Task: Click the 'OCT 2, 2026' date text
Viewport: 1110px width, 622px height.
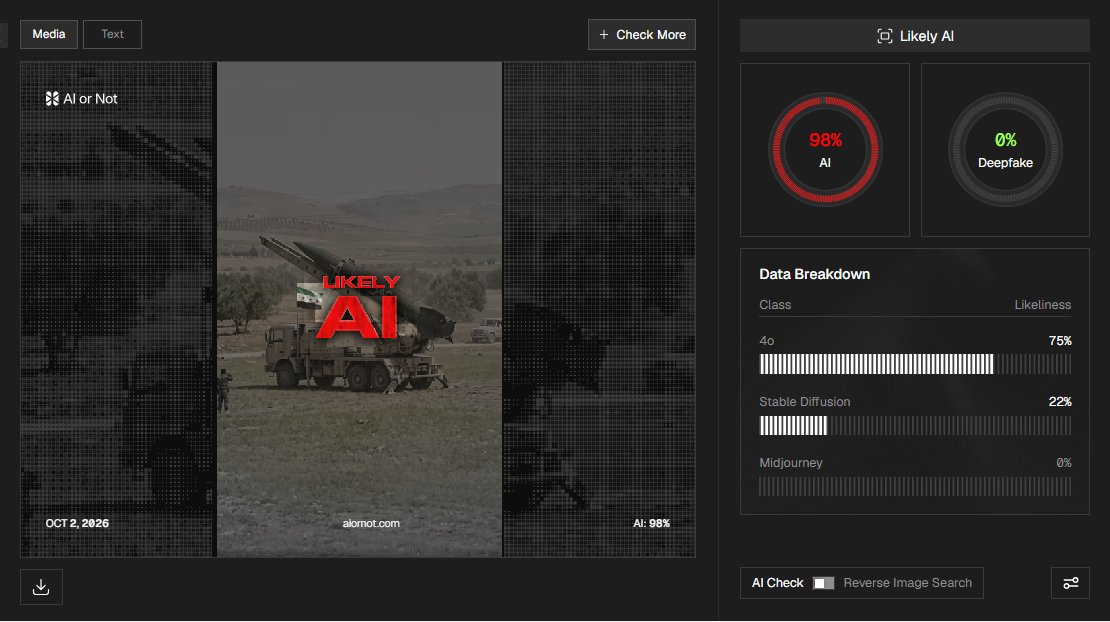Action: [x=77, y=524]
